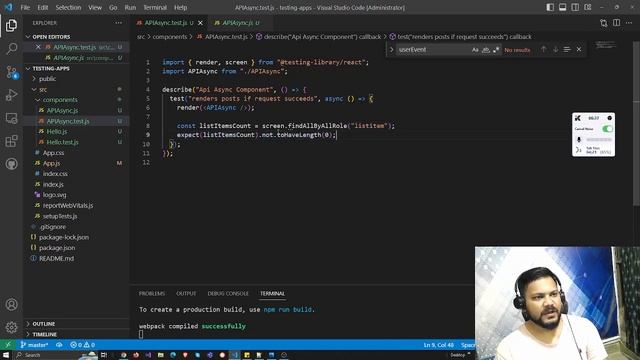Open the File menu
Image resolution: width=640 pixels, height=360 pixels.
(x=25, y=7)
